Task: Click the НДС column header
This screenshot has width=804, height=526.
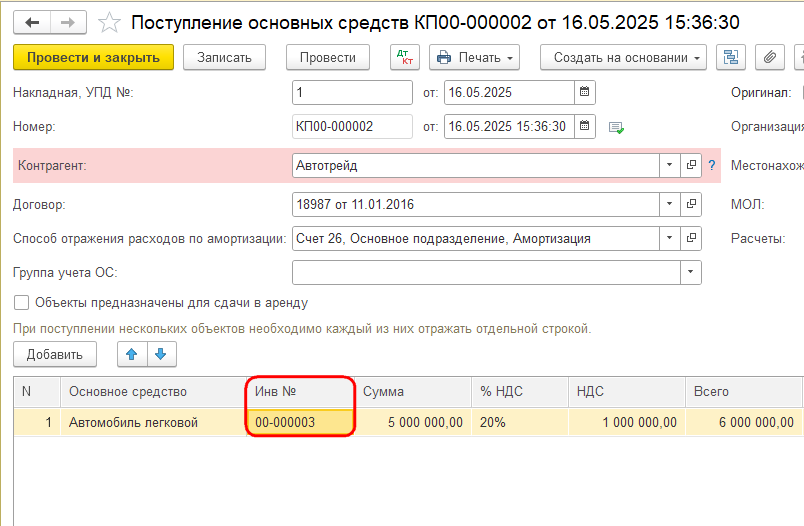Action: (627, 392)
